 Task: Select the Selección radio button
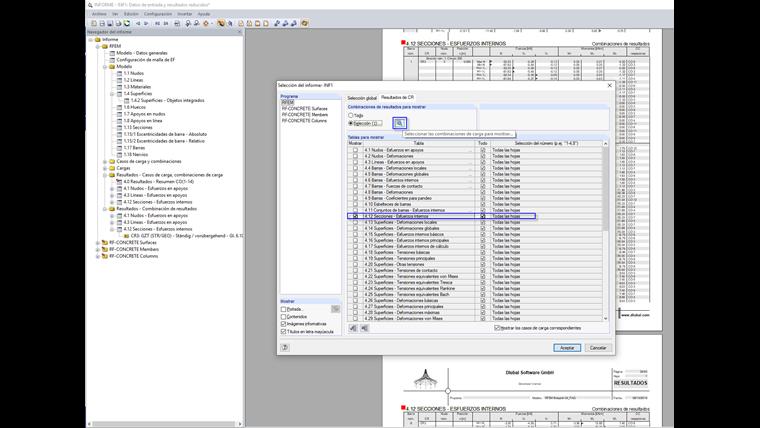[x=350, y=123]
